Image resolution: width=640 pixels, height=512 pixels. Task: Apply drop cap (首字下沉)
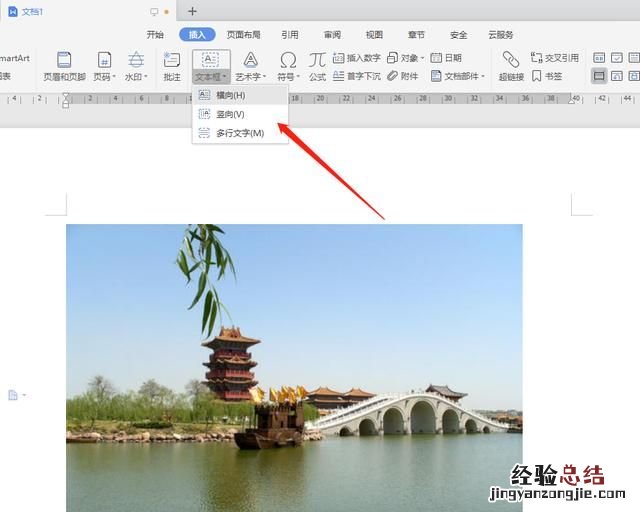(357, 76)
